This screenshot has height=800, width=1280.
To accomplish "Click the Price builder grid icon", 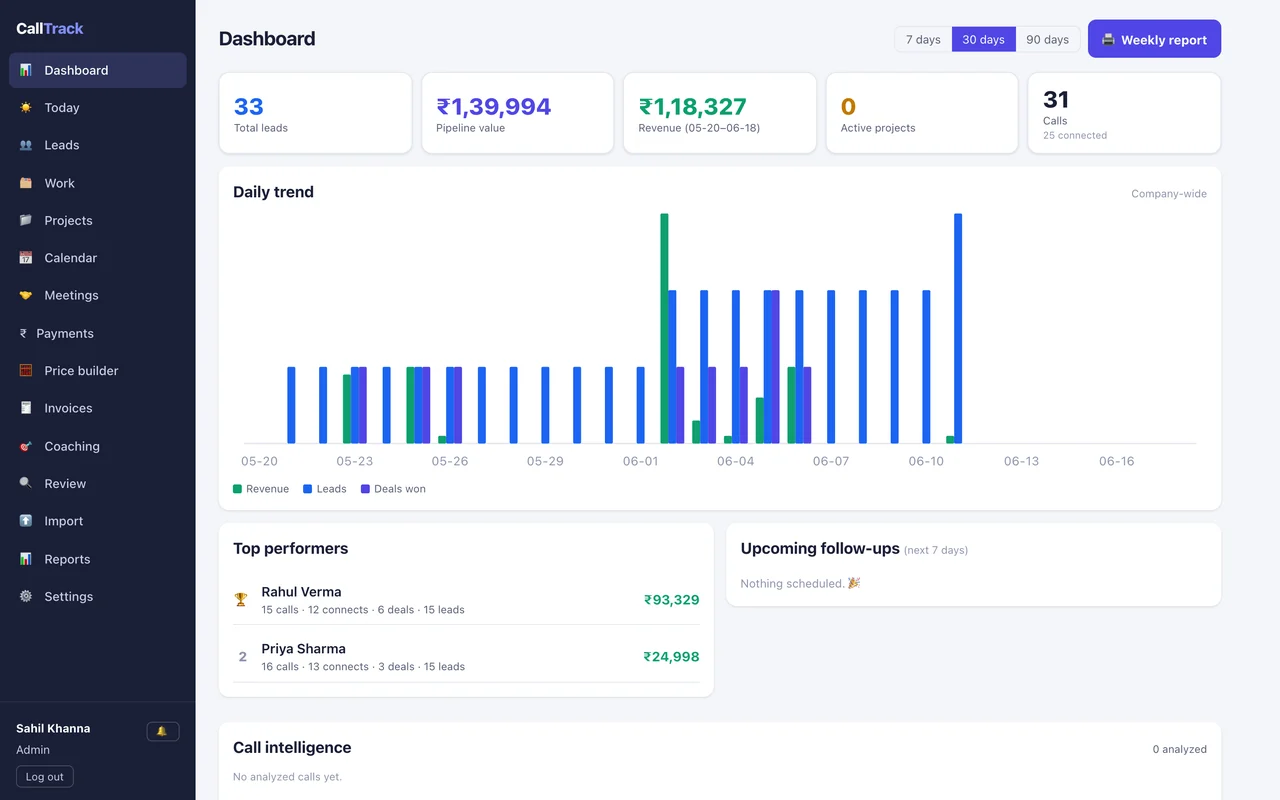I will pos(26,371).
